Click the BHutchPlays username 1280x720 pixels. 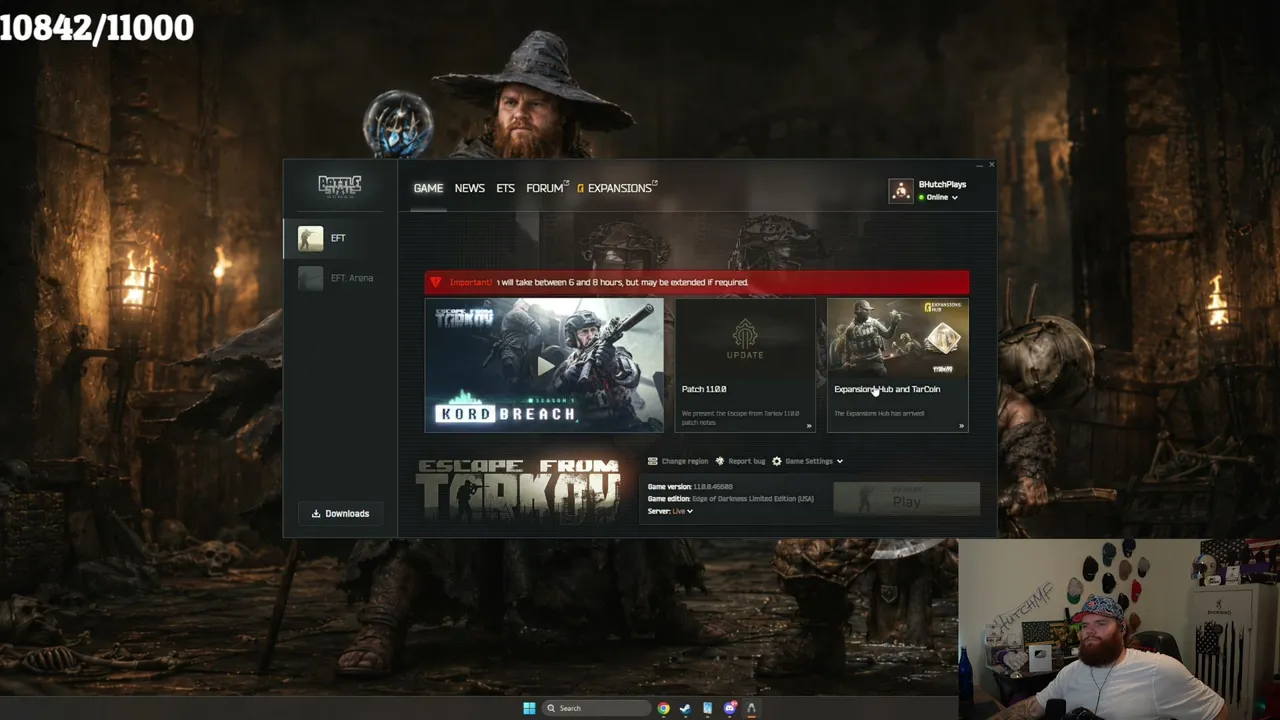pyautogui.click(x=942, y=185)
